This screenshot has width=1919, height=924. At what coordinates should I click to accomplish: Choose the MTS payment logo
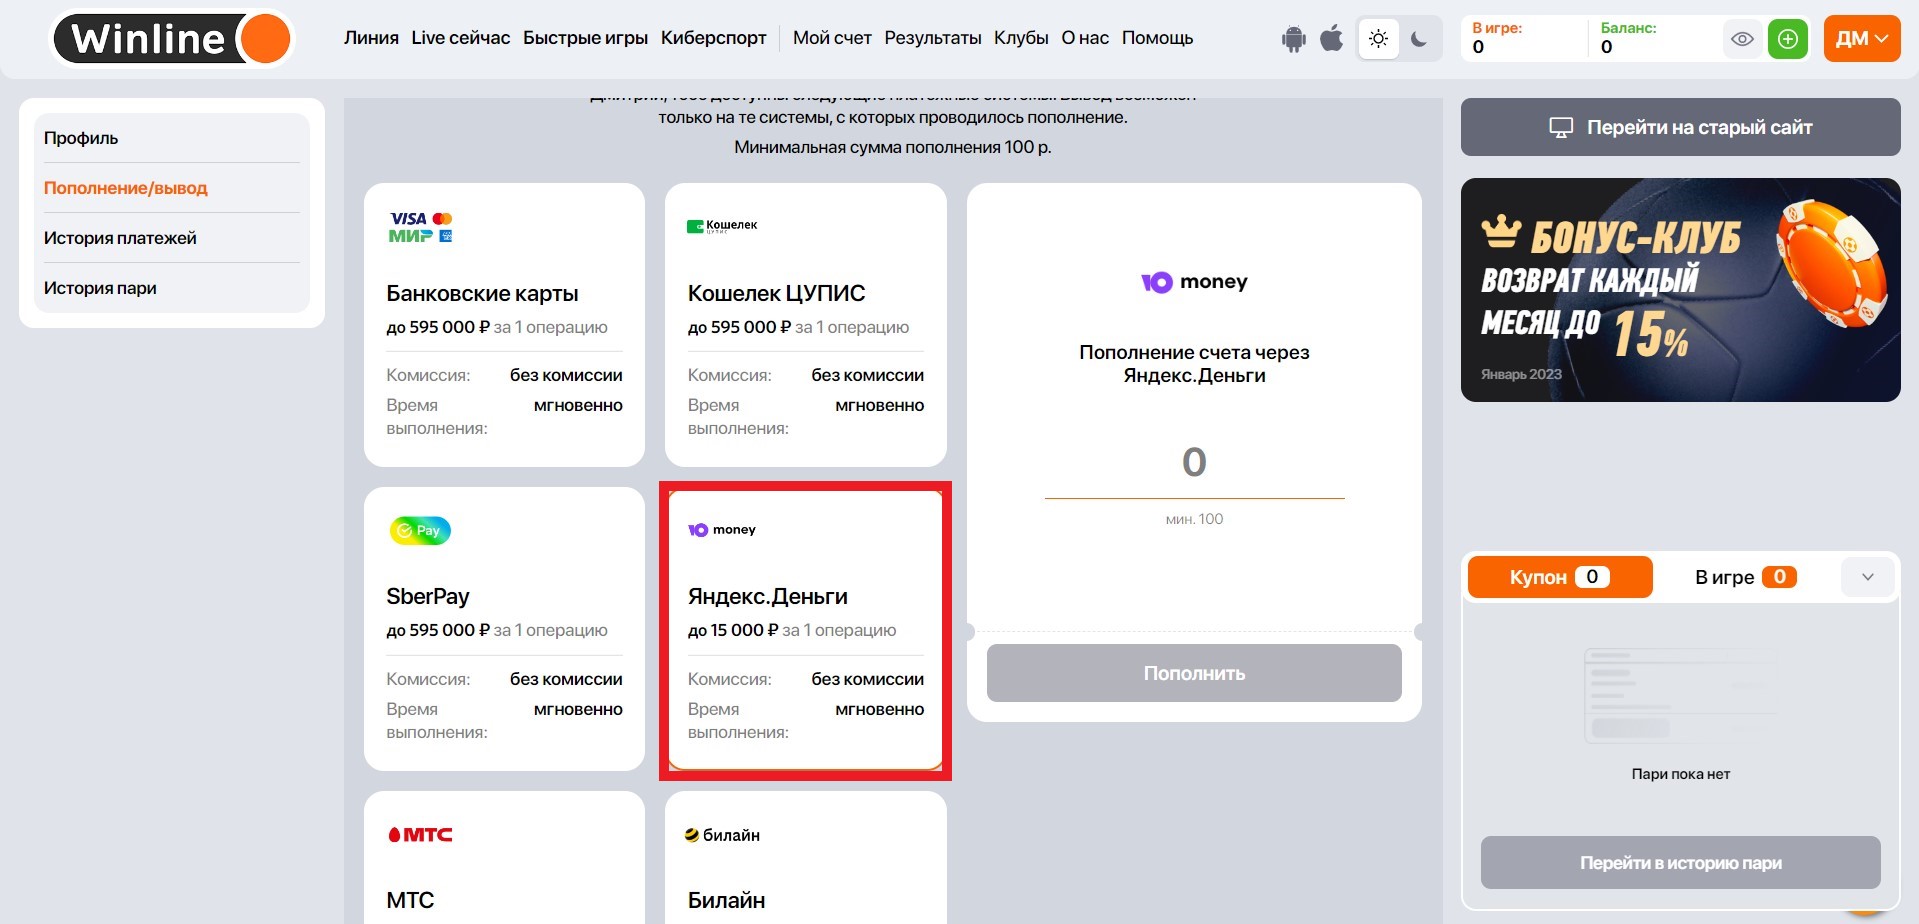tap(420, 834)
